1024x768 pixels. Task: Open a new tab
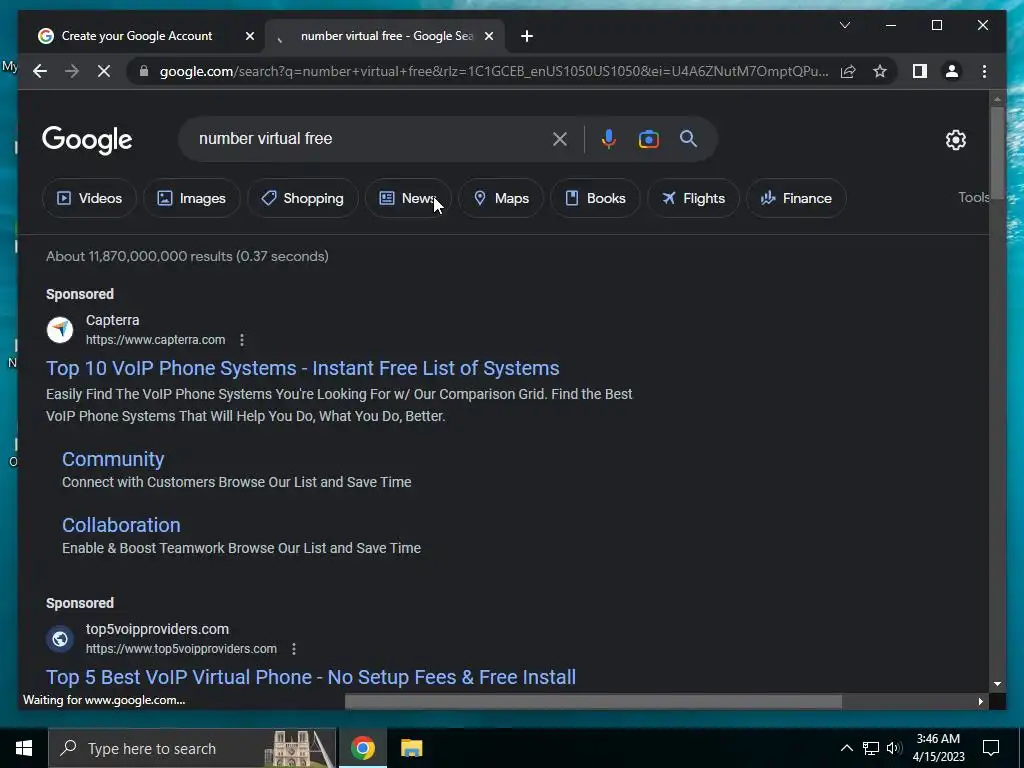527,36
